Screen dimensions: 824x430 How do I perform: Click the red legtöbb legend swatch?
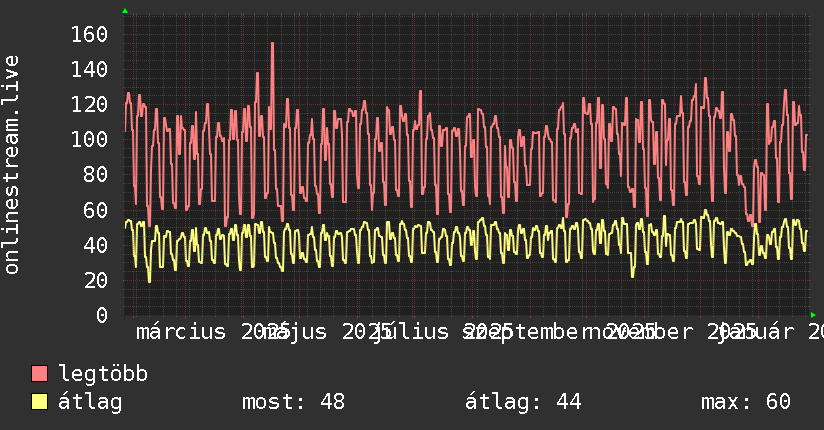tap(39, 374)
